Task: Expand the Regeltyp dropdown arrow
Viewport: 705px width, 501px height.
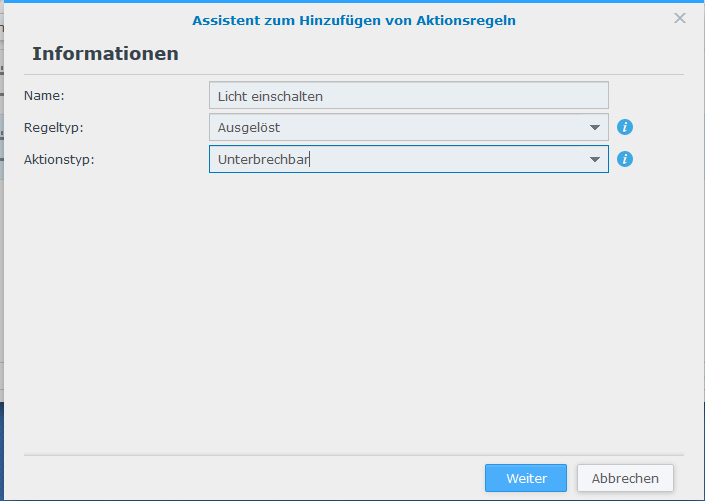Action: pyautogui.click(x=594, y=128)
